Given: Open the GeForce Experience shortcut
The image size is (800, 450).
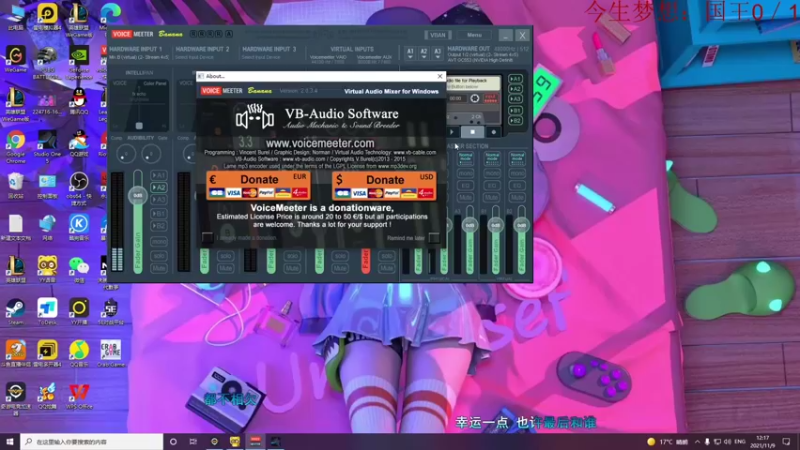Looking at the screenshot, I should tap(79, 57).
